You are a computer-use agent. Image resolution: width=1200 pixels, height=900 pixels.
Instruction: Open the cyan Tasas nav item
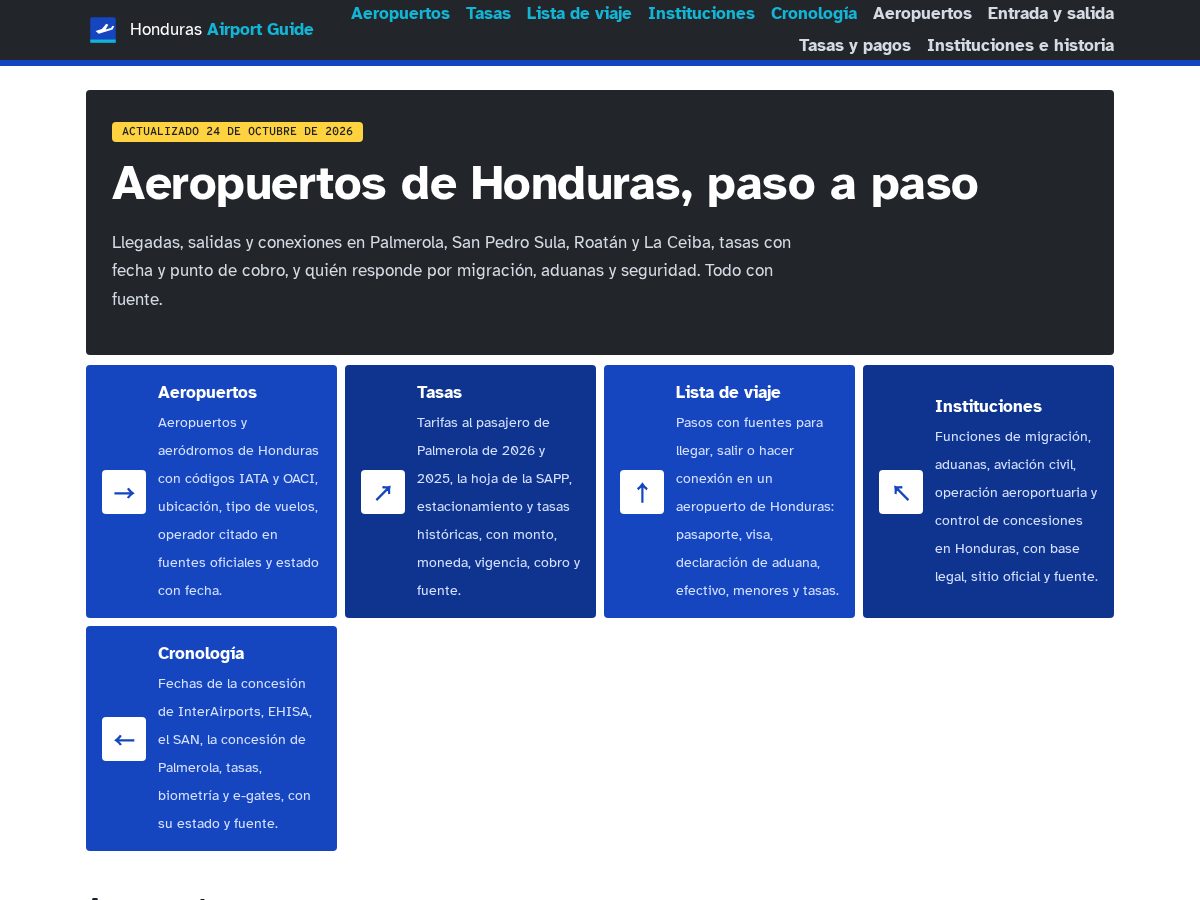tap(488, 13)
